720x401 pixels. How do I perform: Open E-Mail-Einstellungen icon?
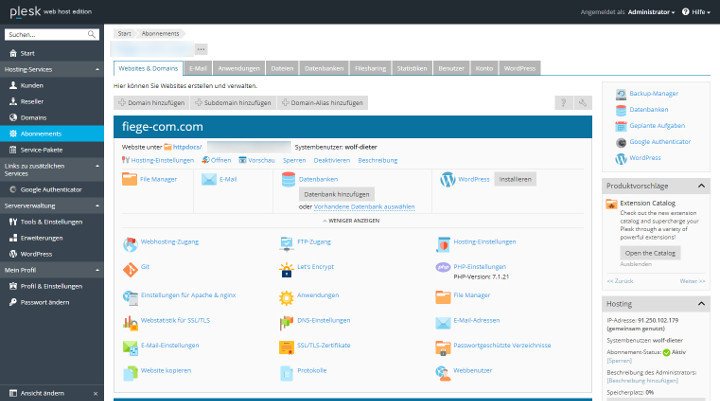click(x=130, y=348)
